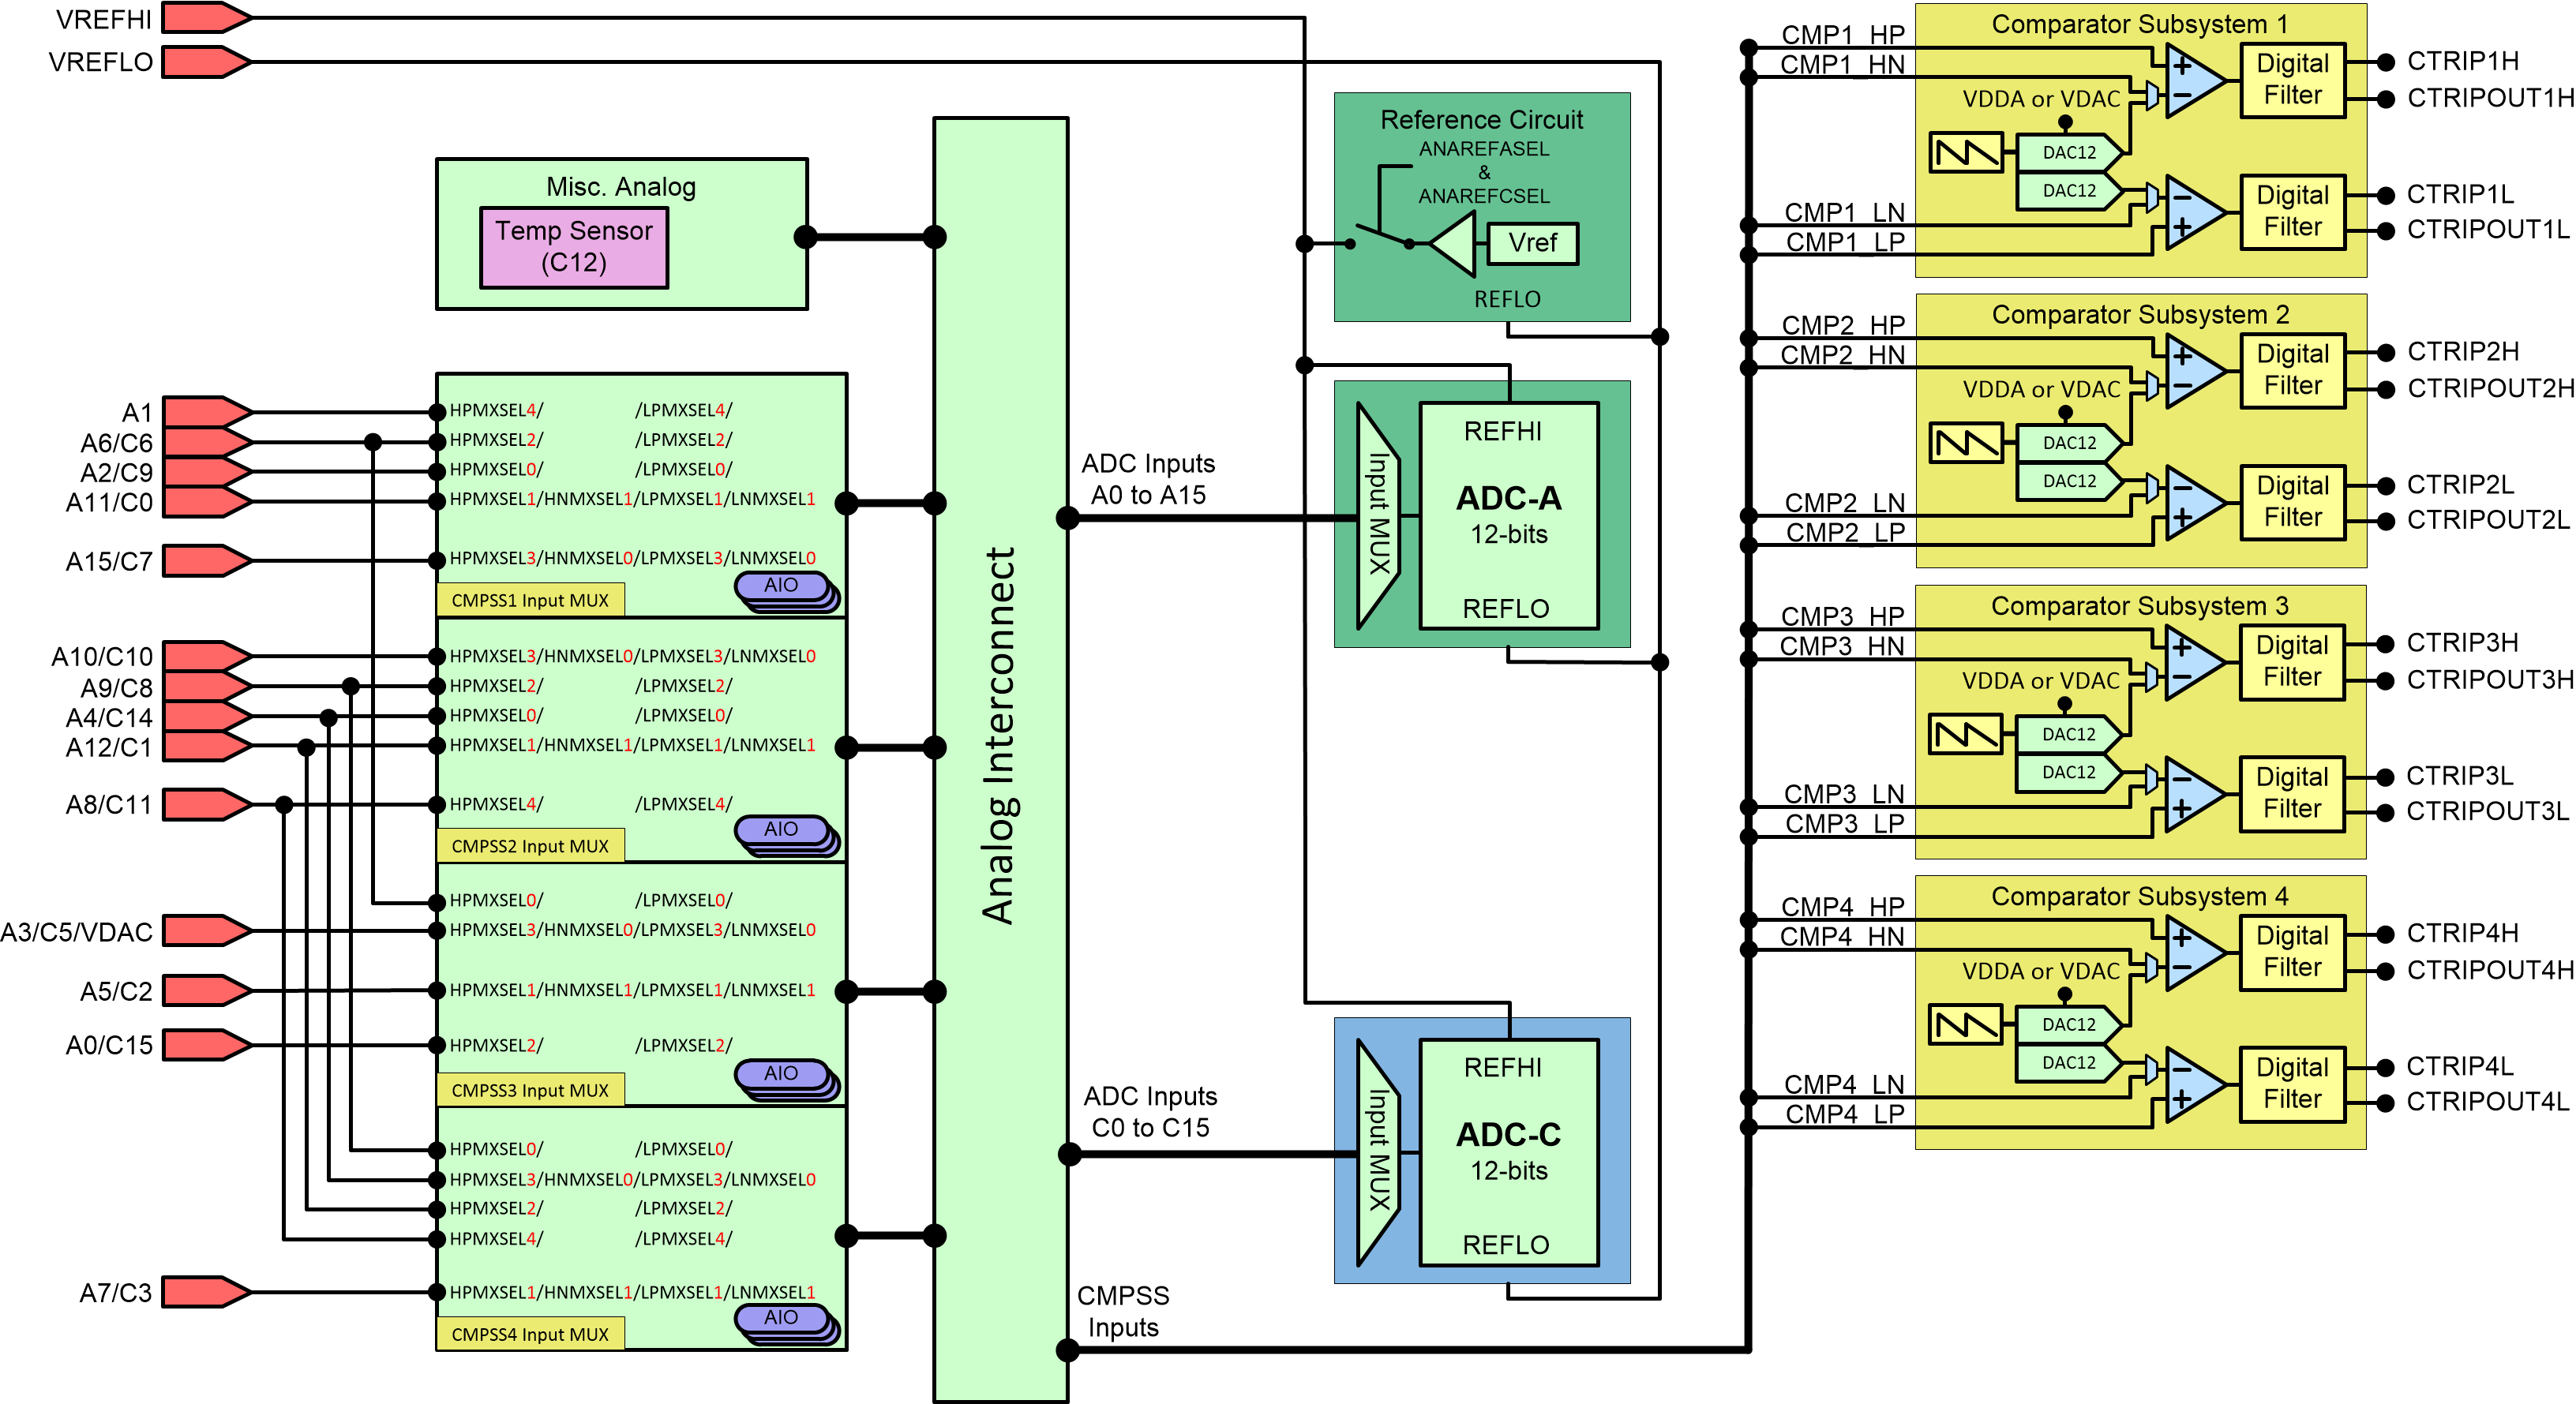Click the ANAREFASEL text in Reference Circuit
The image size is (2576, 1404).
coord(1484,149)
